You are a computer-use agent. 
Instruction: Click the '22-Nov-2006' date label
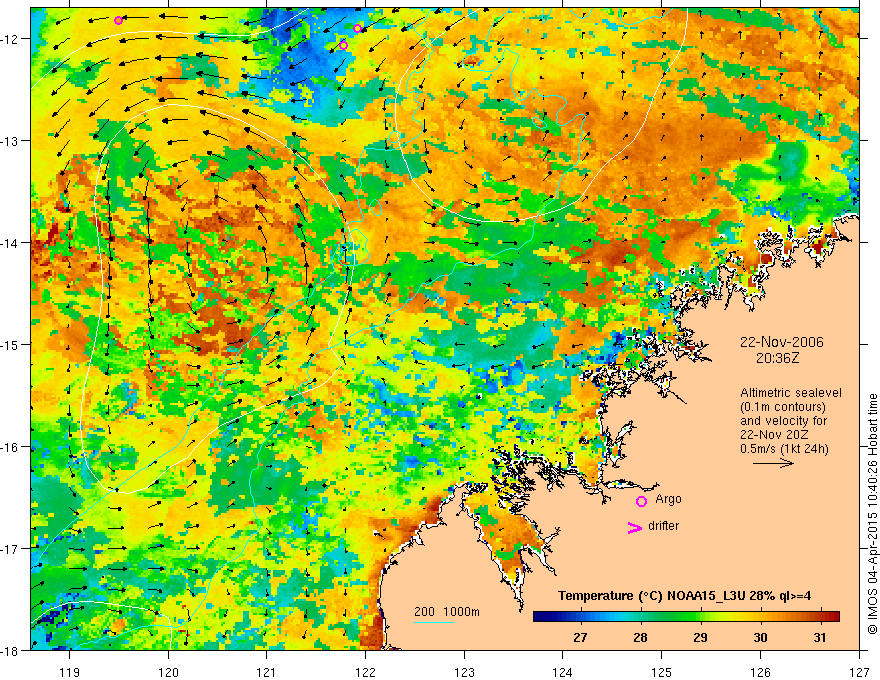pos(782,342)
